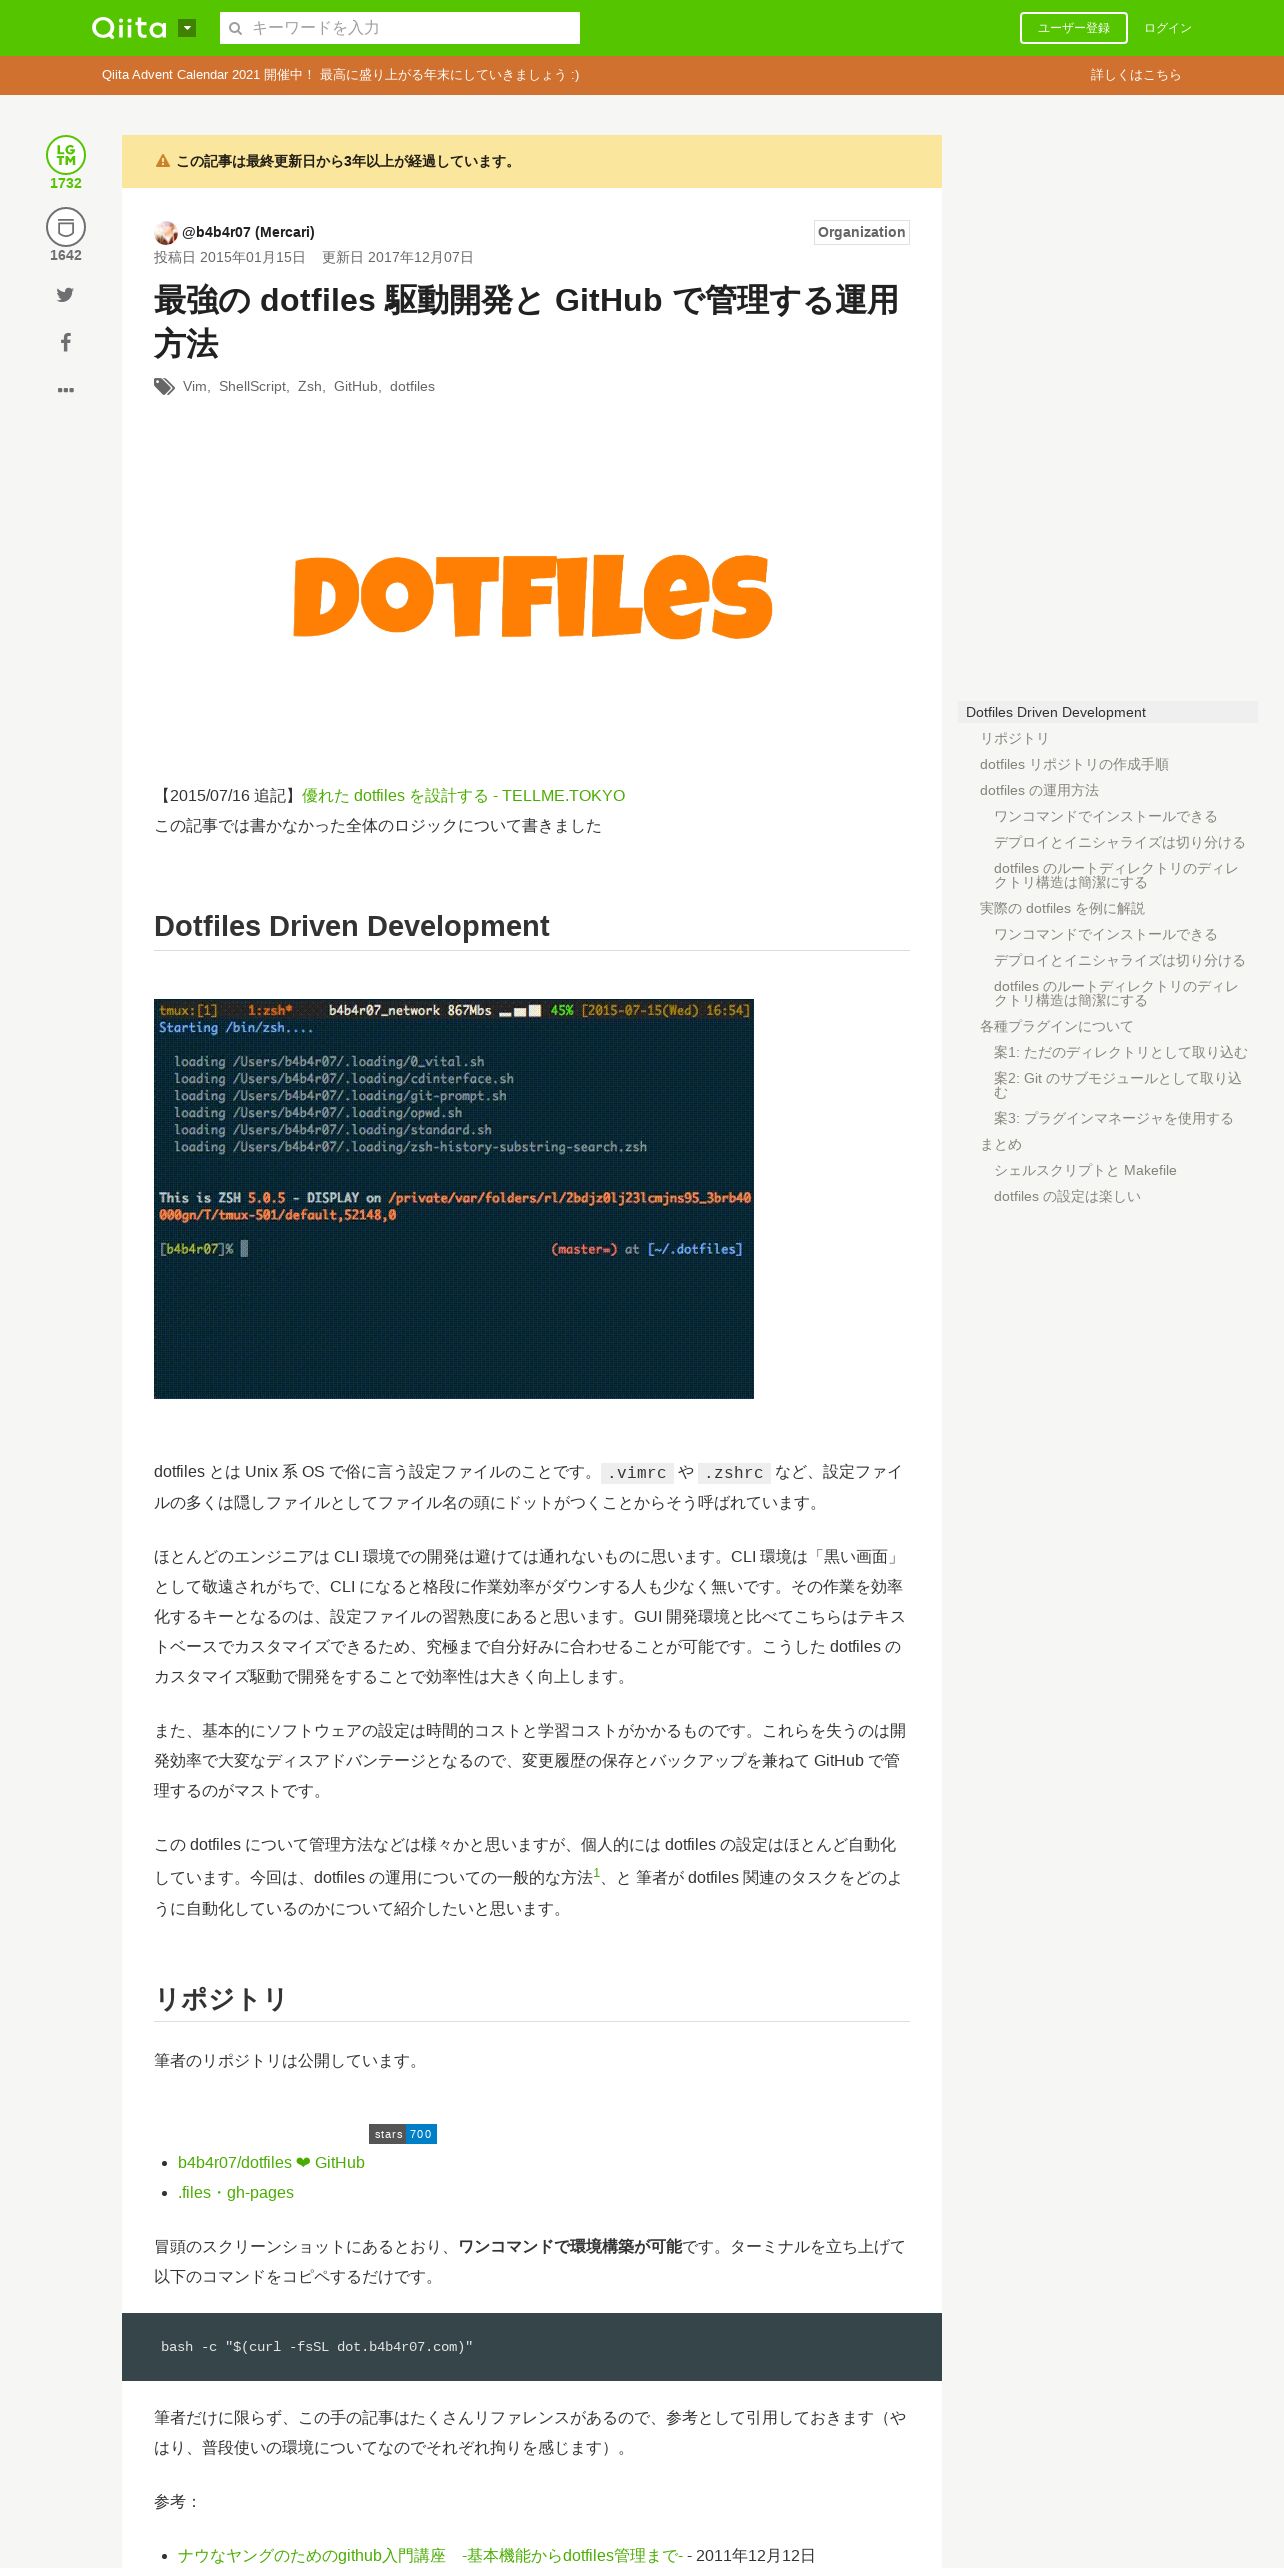Jump to 案1: ただのディレクトリとして取り込む

[1120, 1052]
